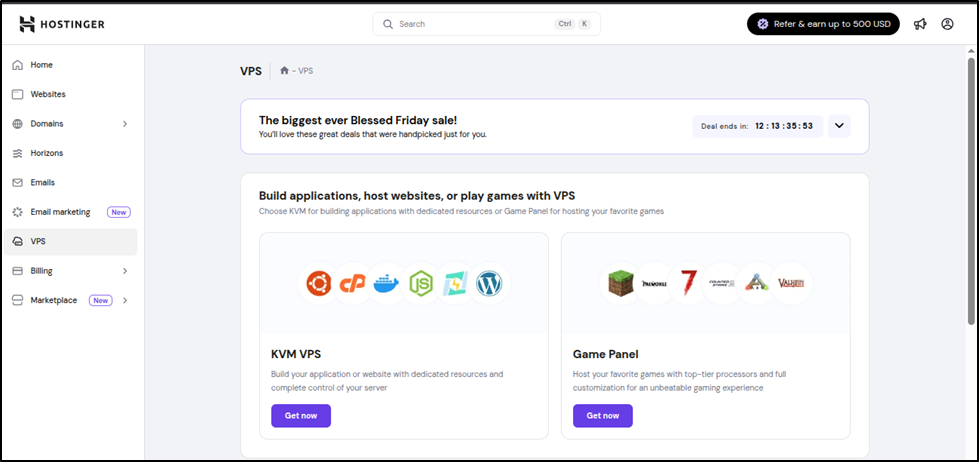This screenshot has height=462, width=979.
Task: Click Get now for KVM VPS
Action: 300,415
